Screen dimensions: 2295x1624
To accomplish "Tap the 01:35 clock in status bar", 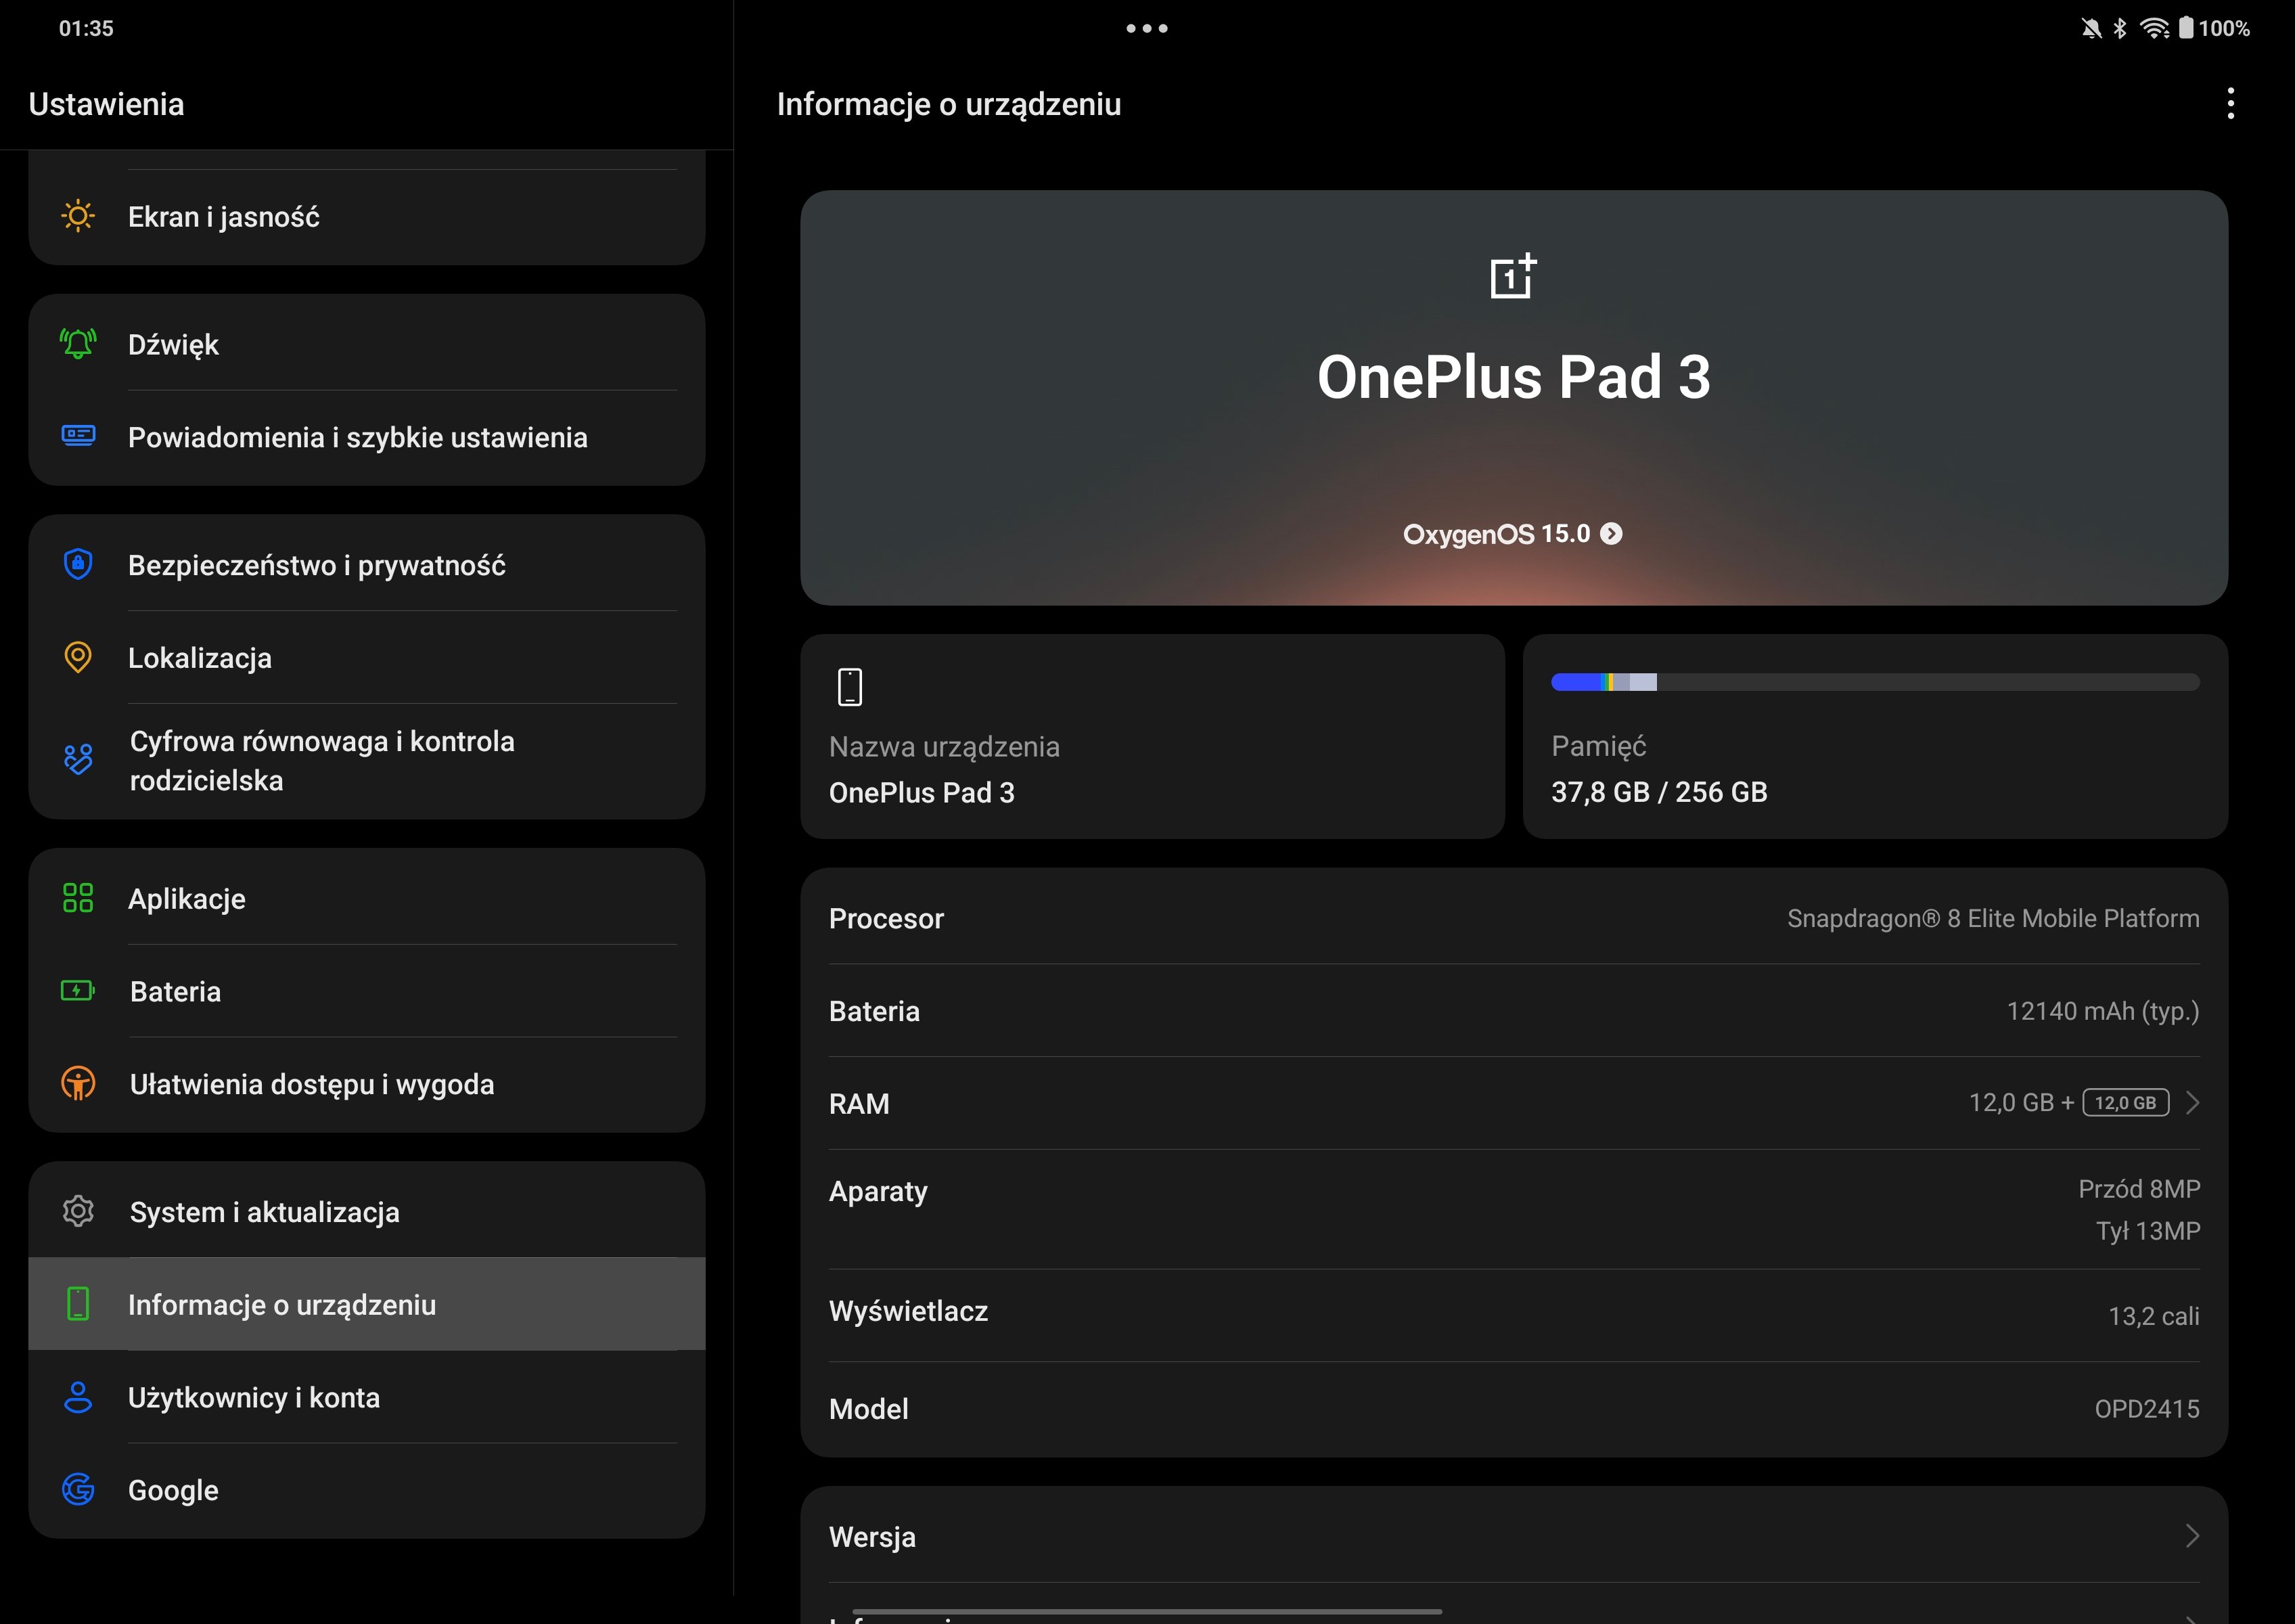I will coord(86,28).
